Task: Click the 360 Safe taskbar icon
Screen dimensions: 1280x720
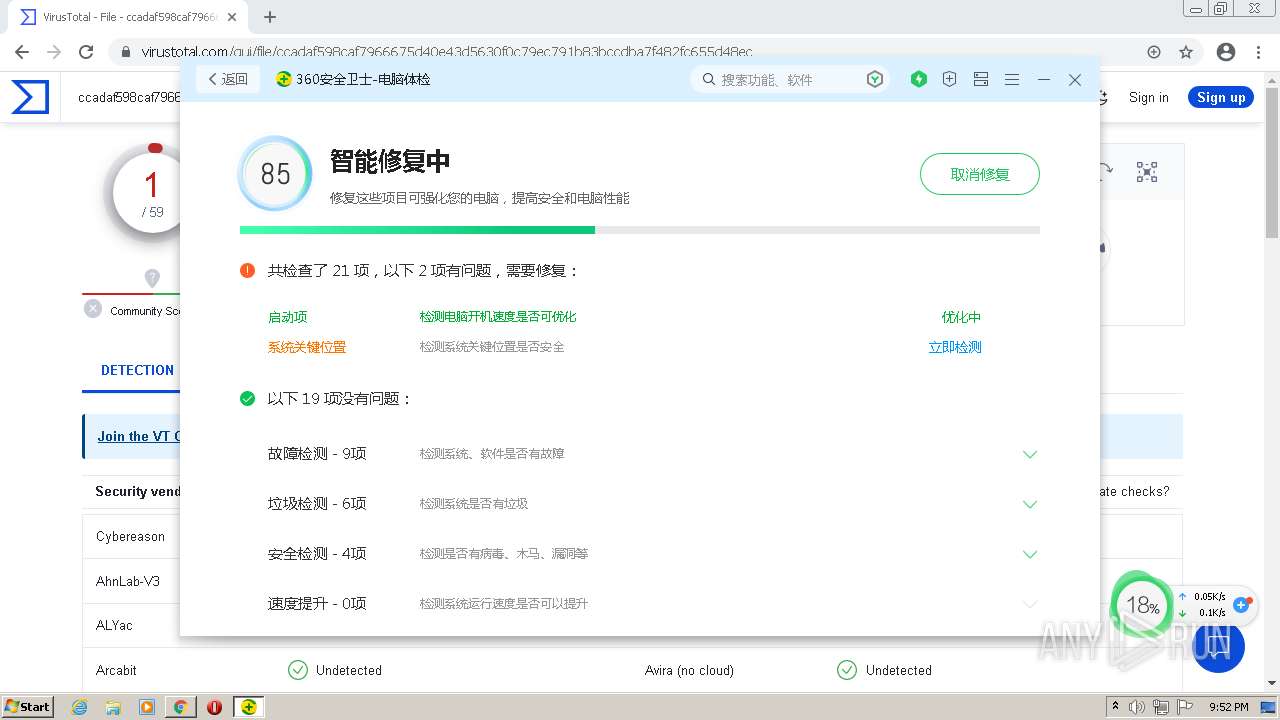Action: [x=248, y=707]
